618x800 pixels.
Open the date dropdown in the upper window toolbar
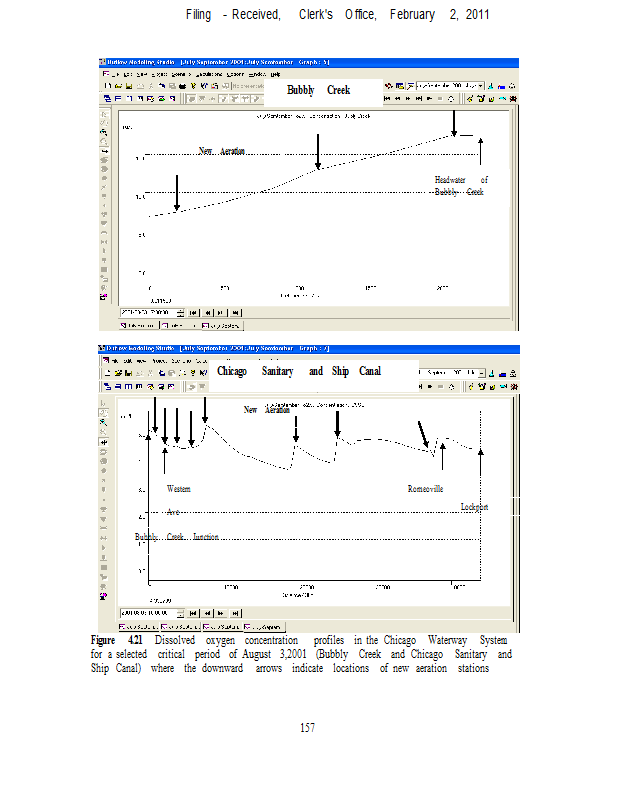coord(479,87)
